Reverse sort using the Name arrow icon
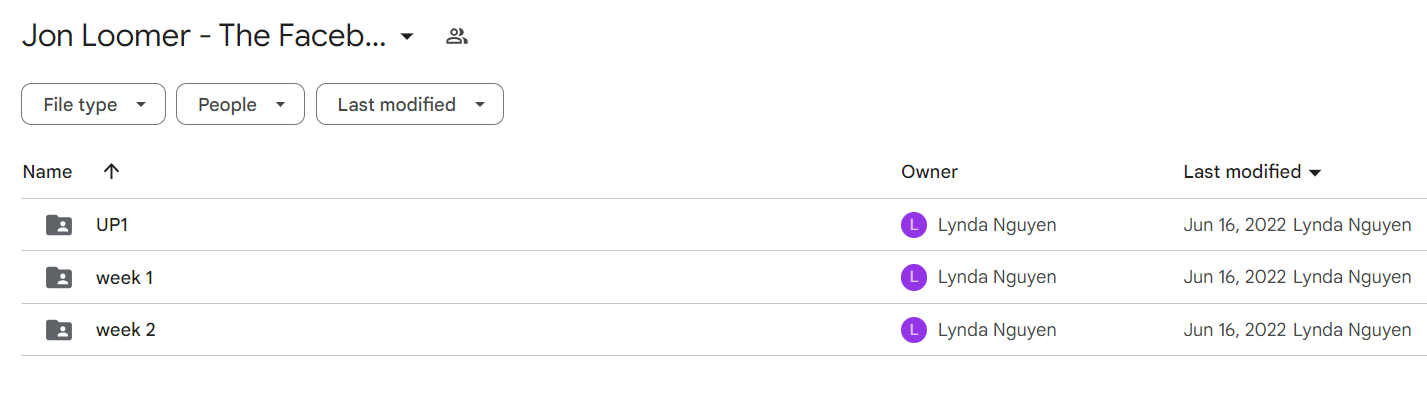The image size is (1427, 410). (111, 171)
